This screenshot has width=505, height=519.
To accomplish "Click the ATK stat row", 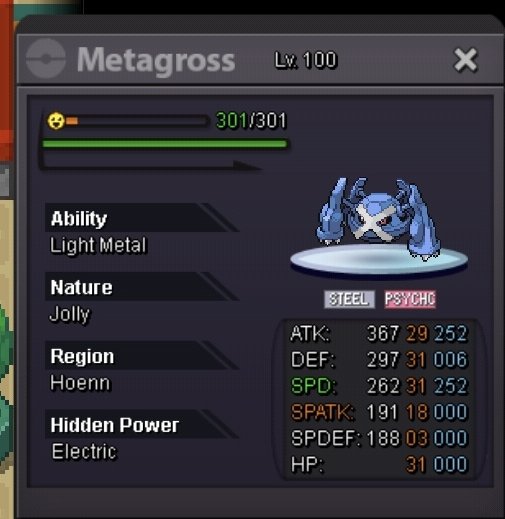I will click(x=379, y=333).
